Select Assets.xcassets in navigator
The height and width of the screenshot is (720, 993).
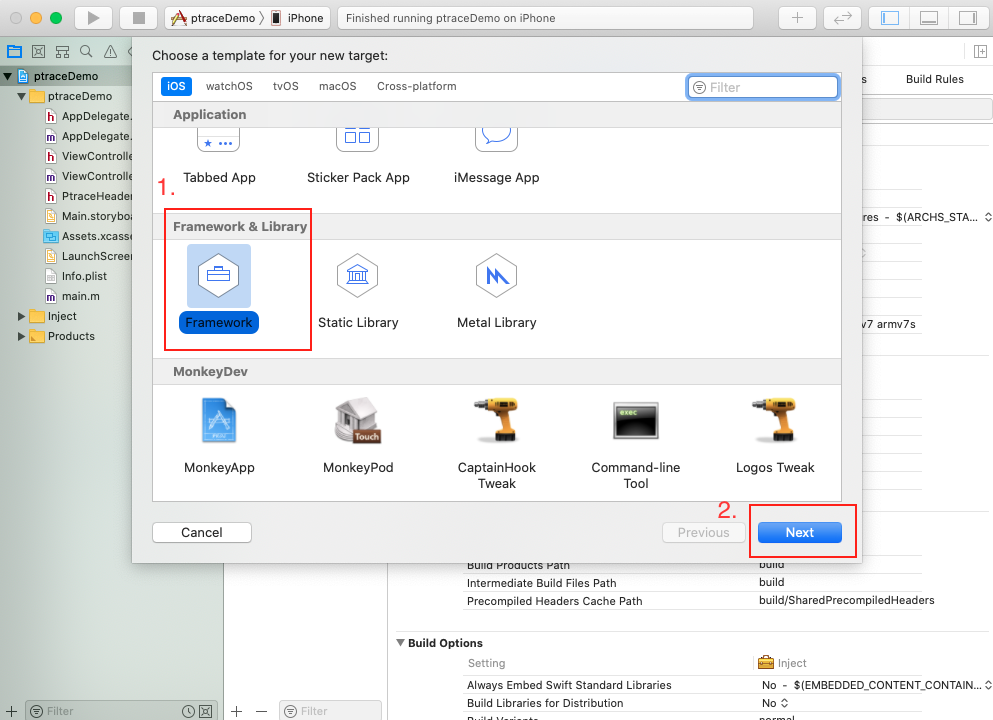click(x=87, y=236)
